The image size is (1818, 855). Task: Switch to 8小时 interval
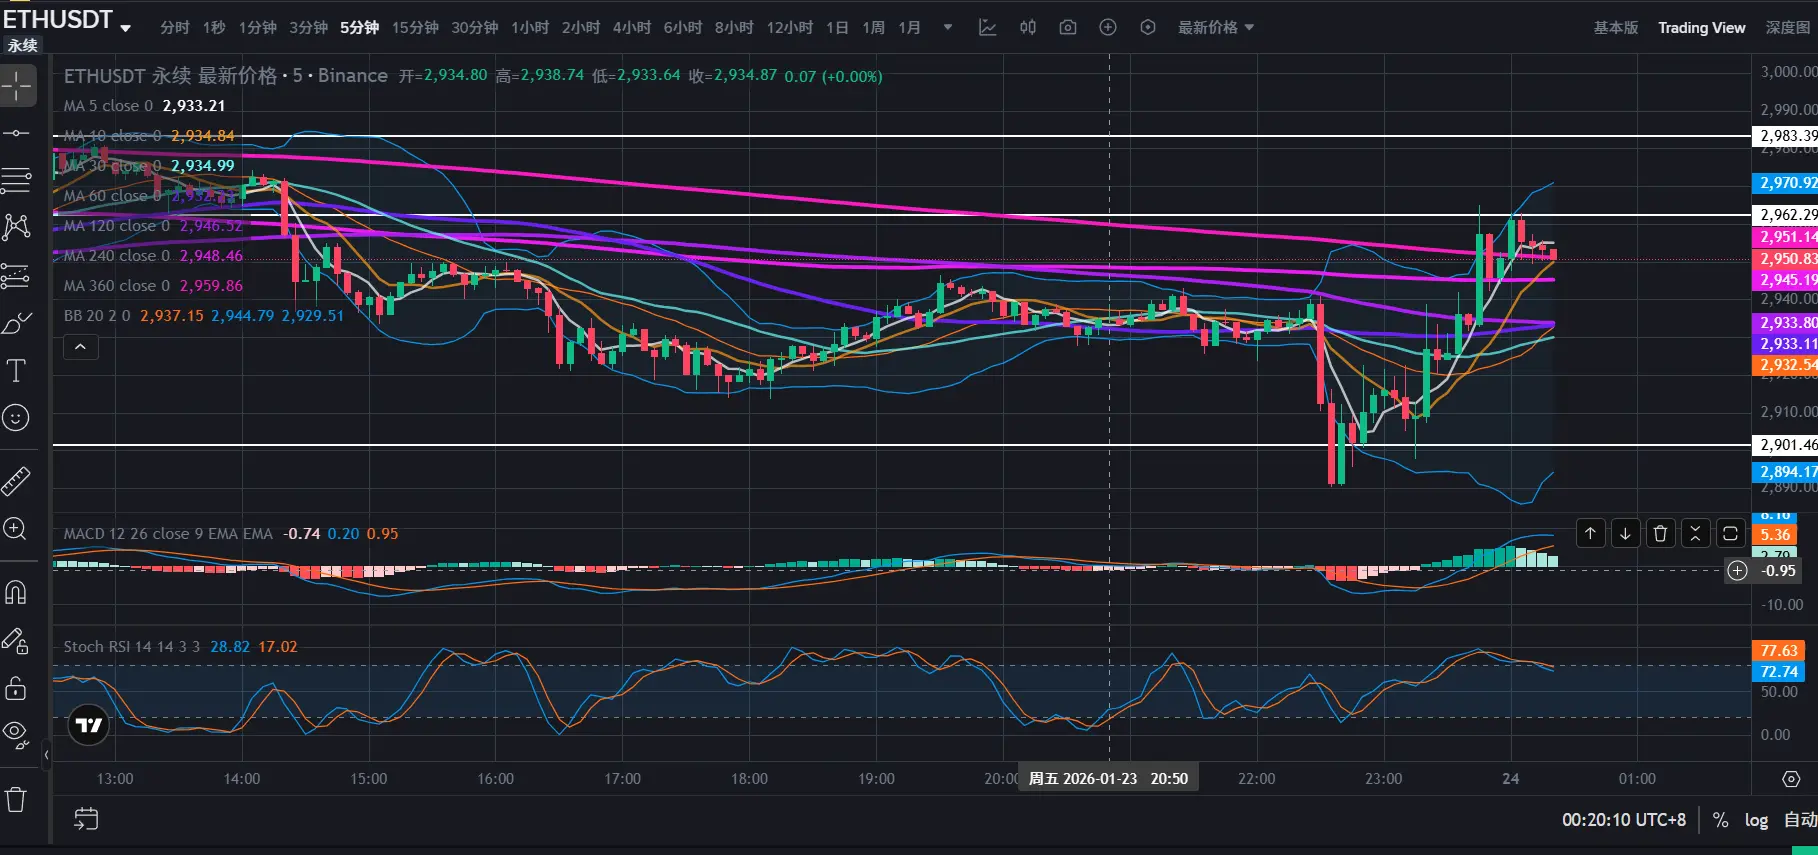[734, 27]
